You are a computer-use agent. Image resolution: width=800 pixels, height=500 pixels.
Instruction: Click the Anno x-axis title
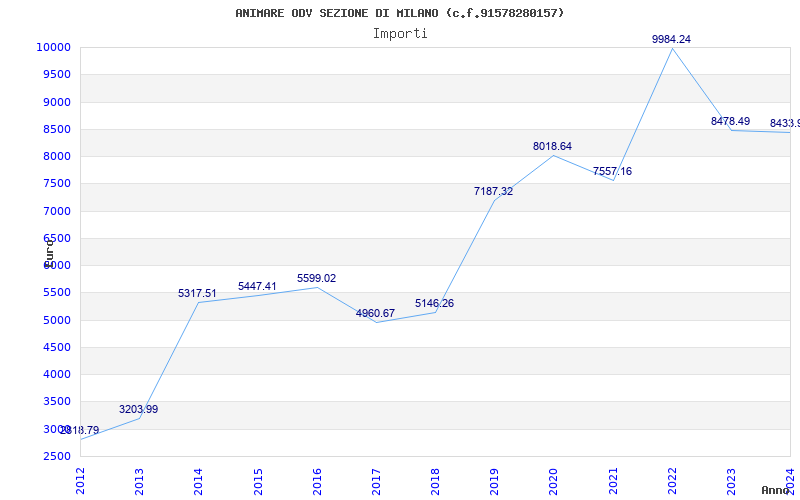[775, 490]
